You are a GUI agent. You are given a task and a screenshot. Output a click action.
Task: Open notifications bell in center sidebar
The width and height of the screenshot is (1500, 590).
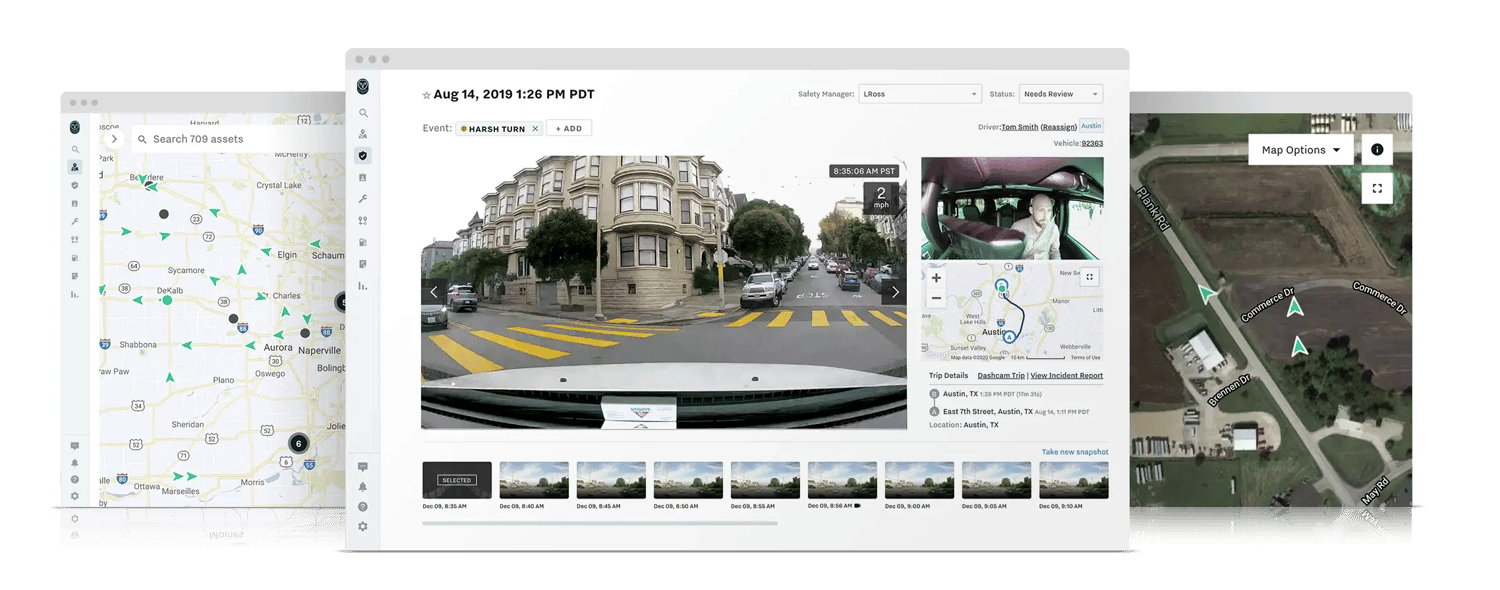click(363, 487)
